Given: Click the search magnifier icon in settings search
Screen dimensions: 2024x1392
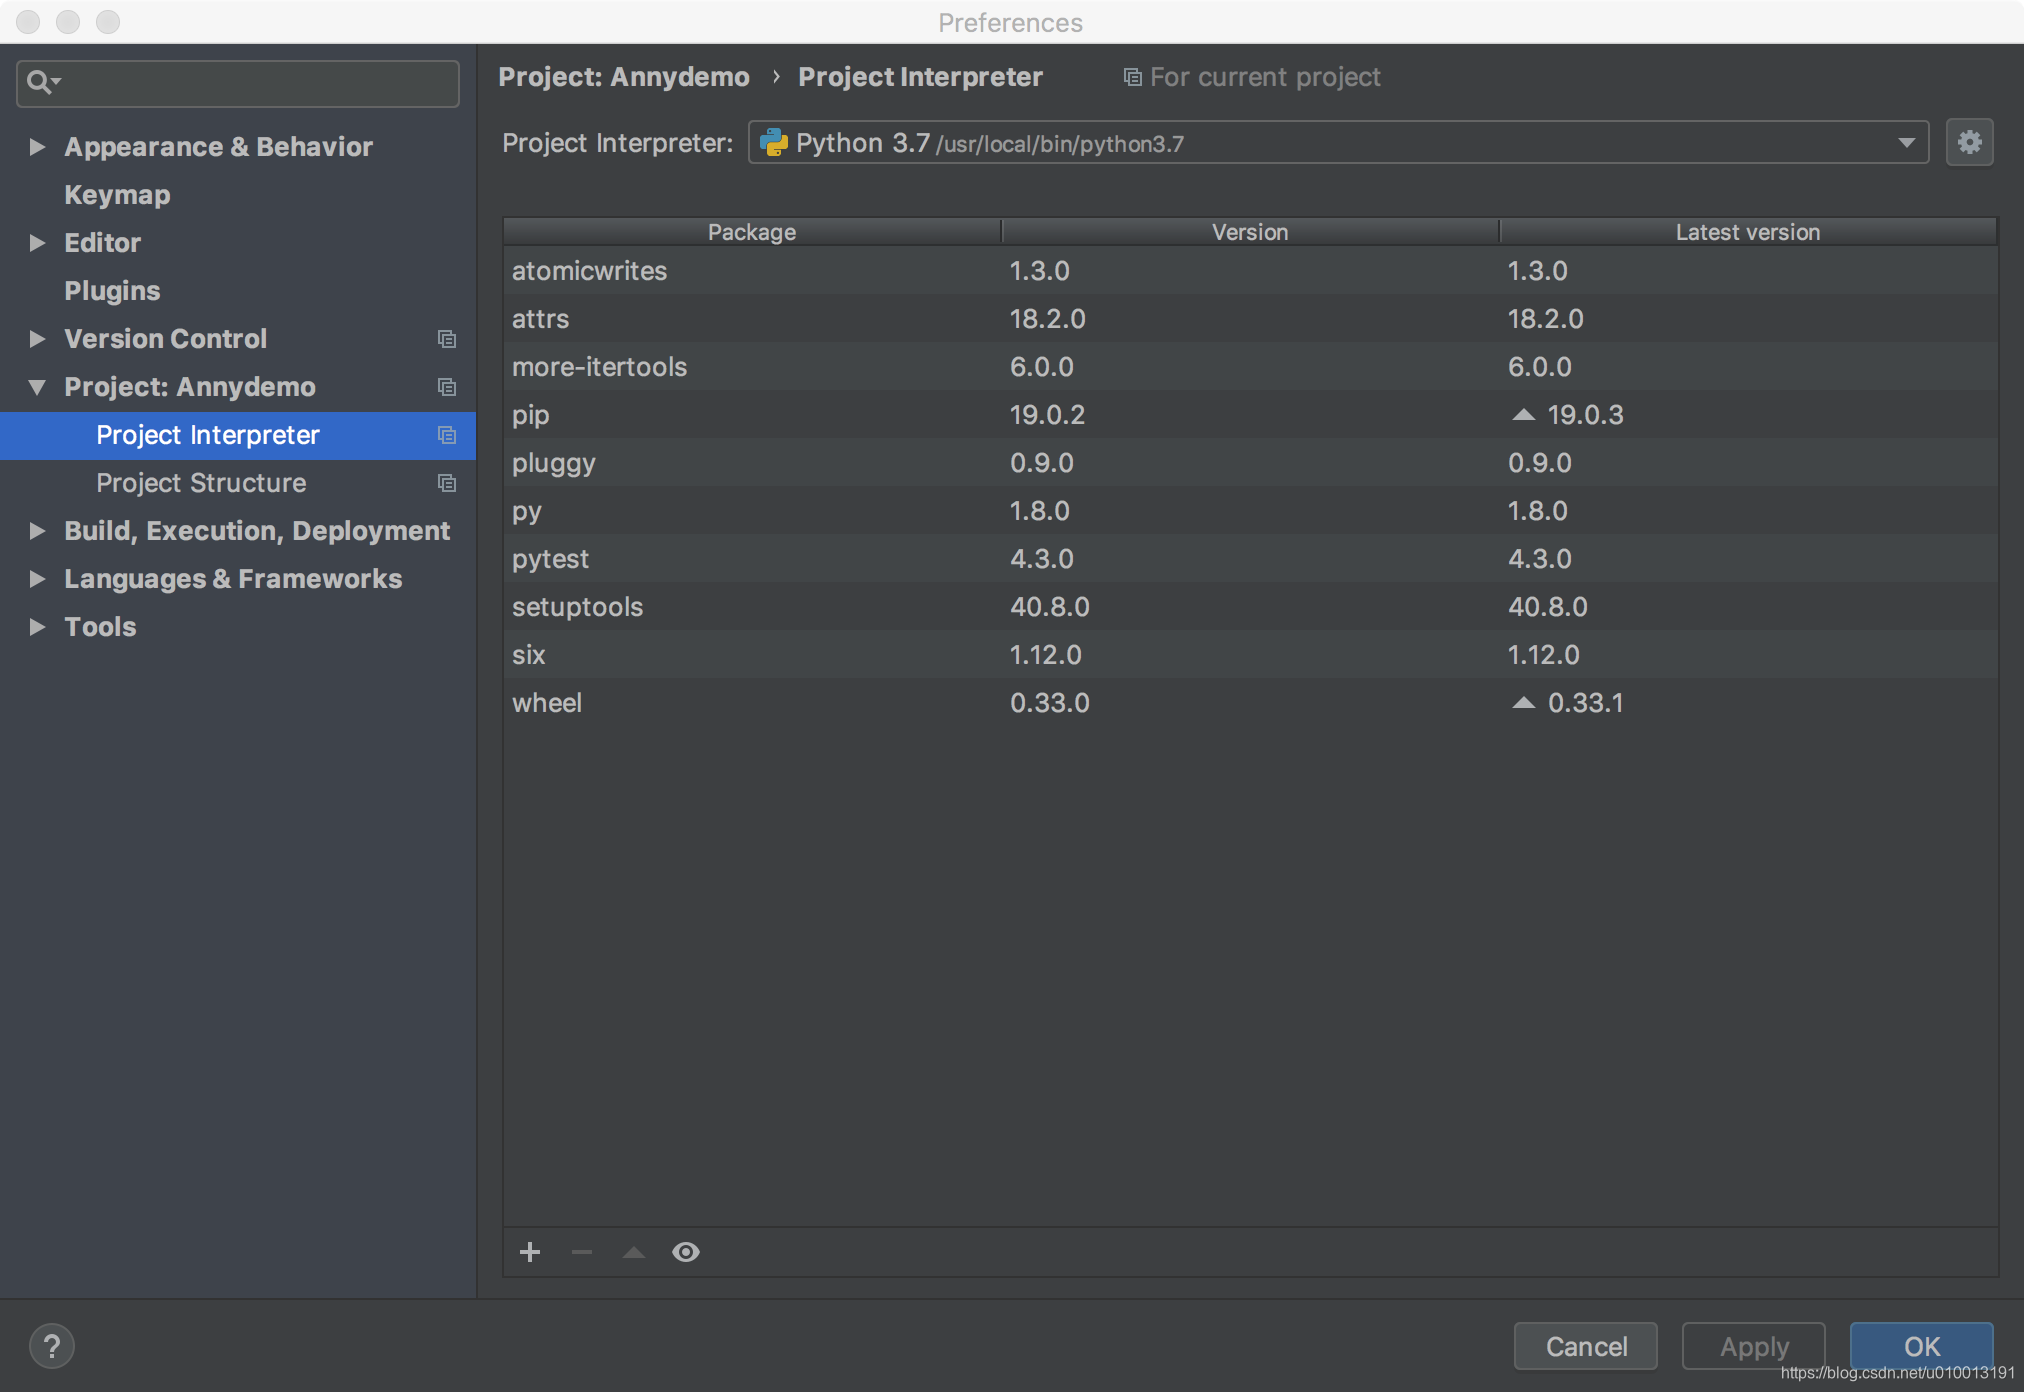Looking at the screenshot, I should (41, 82).
